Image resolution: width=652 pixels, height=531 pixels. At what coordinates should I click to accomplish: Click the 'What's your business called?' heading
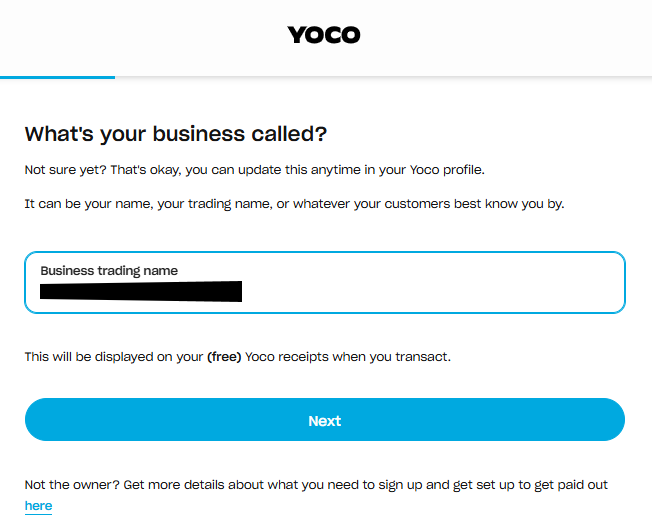click(x=176, y=134)
